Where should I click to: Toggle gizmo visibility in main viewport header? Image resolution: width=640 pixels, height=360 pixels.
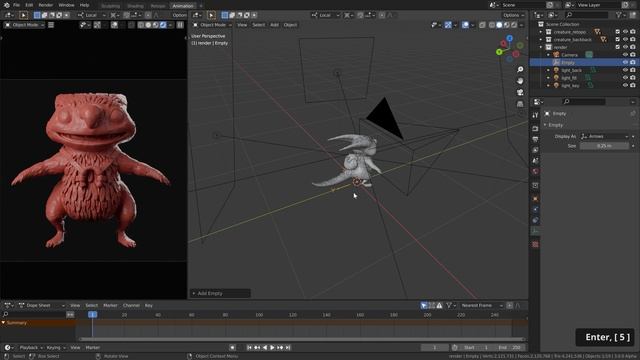tap(448, 25)
